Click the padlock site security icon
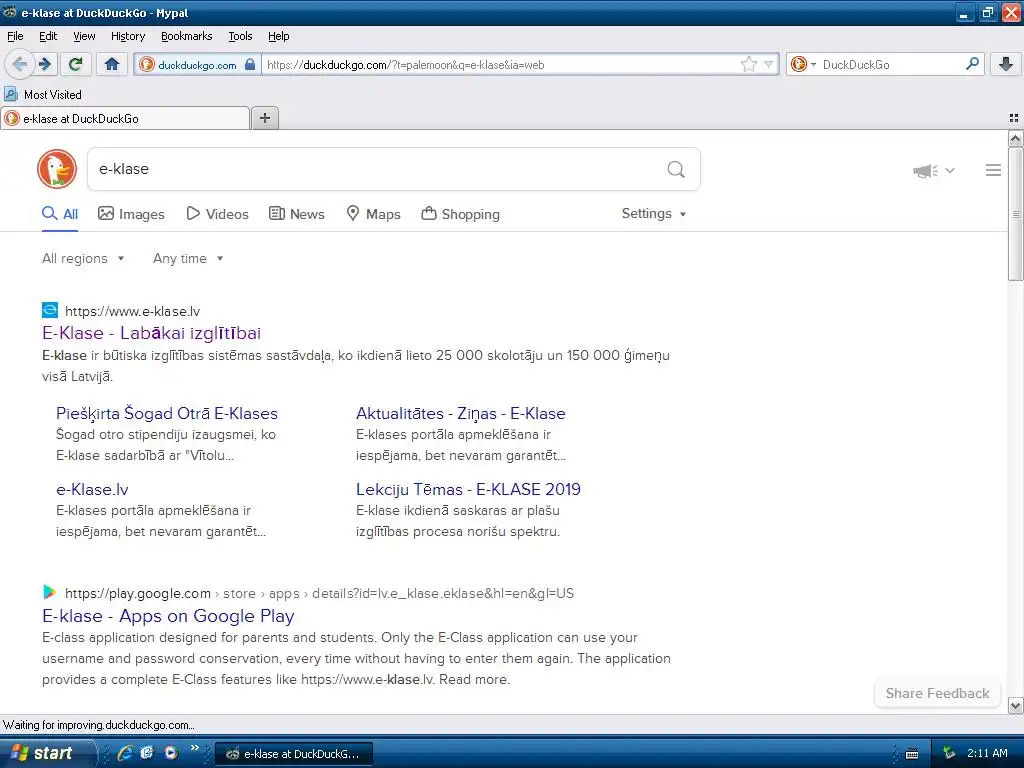 click(x=249, y=64)
